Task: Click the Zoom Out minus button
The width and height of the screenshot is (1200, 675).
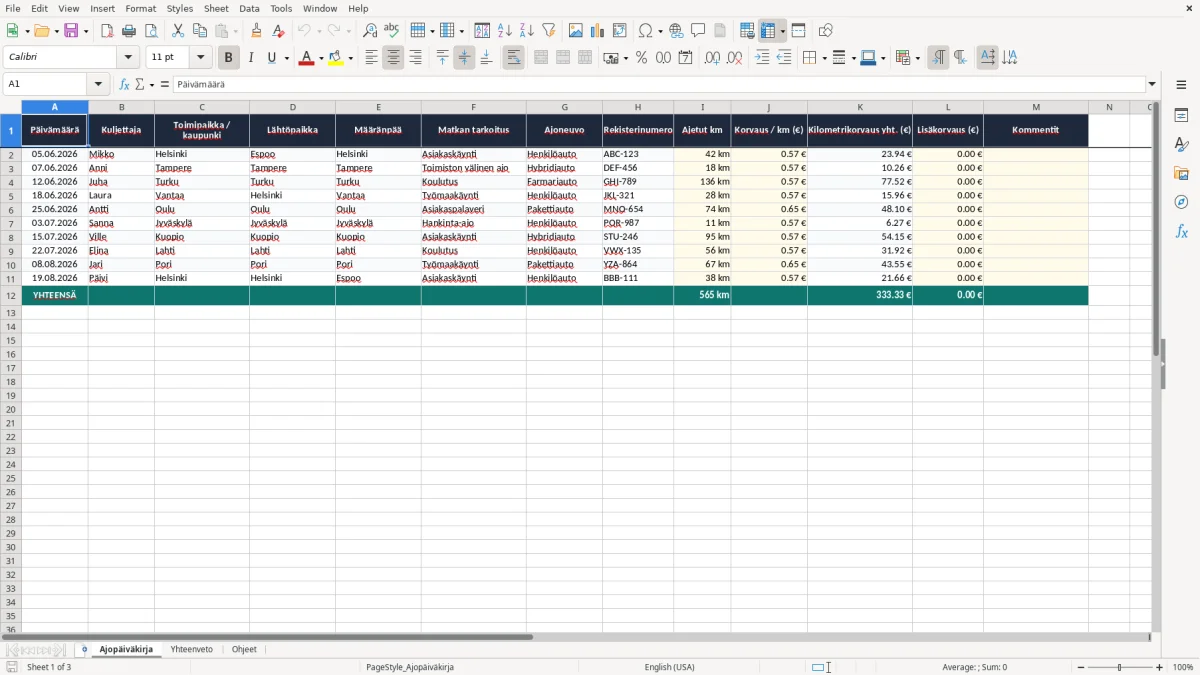Action: pos(1081,667)
